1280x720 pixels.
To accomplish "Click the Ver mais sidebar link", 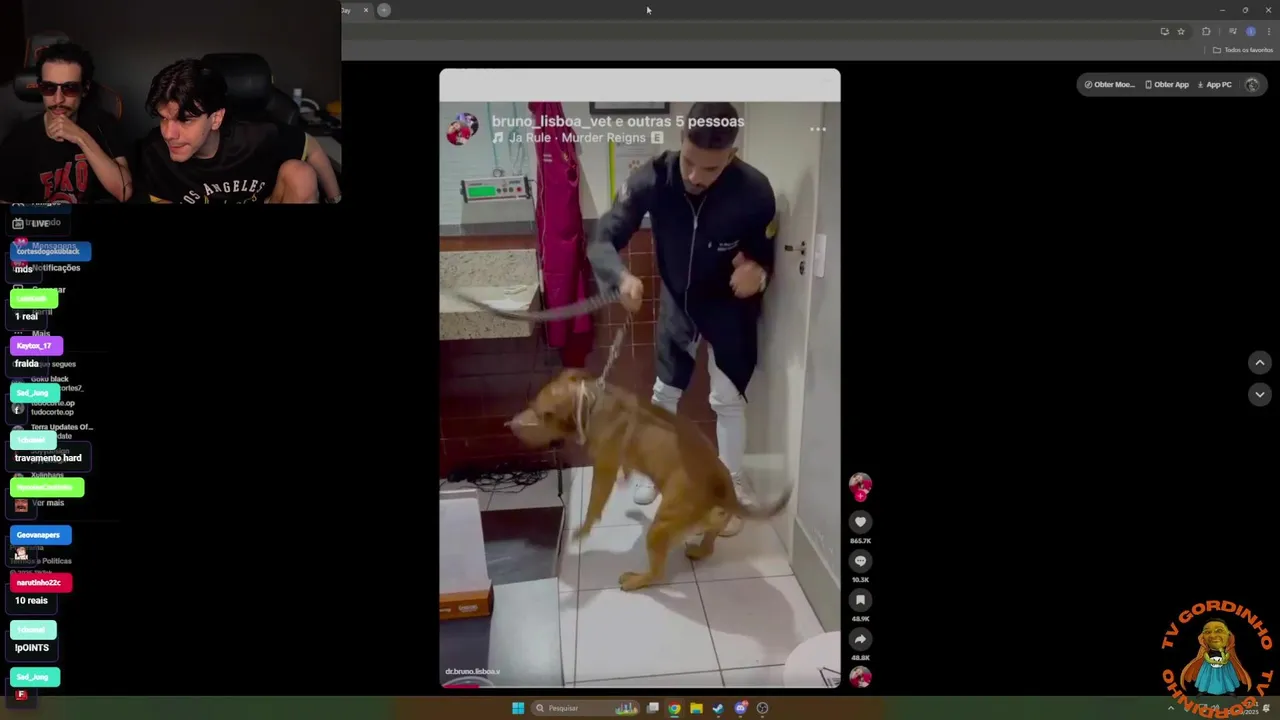I will [x=47, y=503].
